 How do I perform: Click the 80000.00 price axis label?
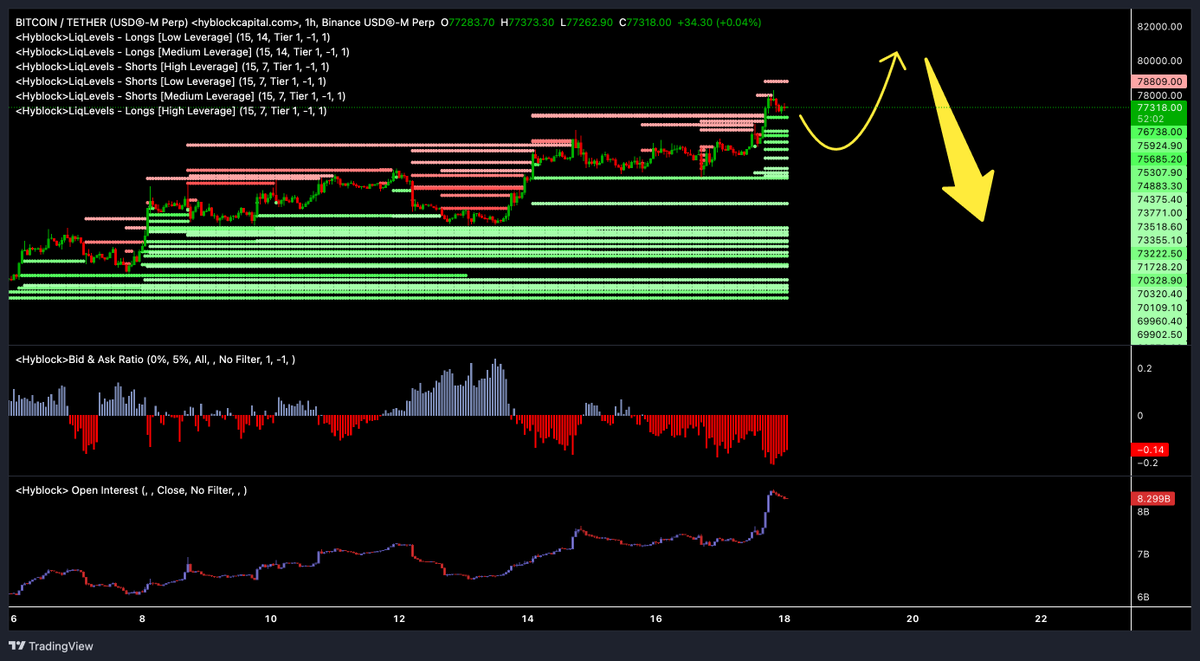click(1160, 60)
